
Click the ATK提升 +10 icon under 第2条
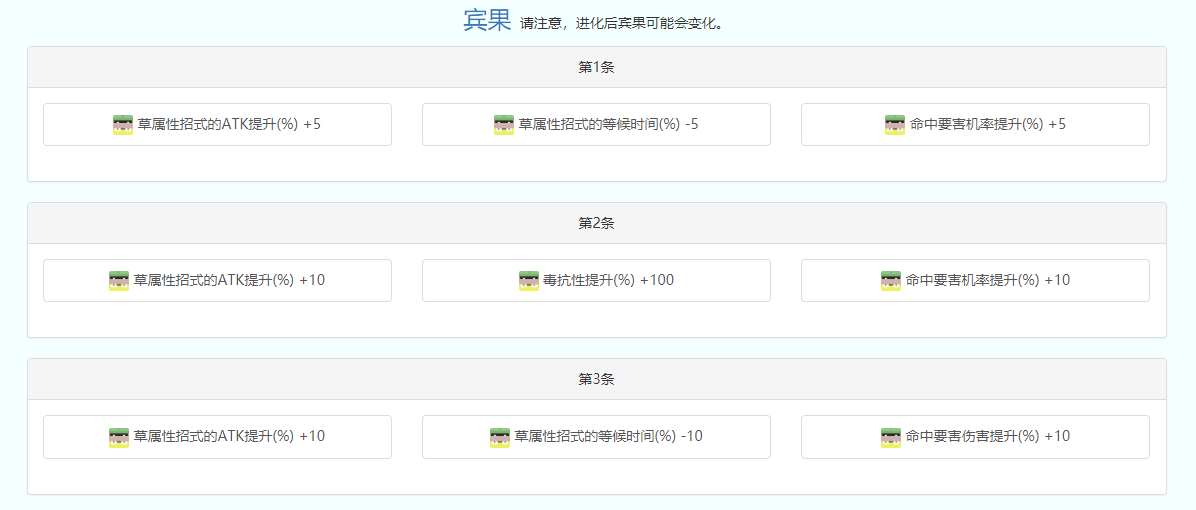[x=119, y=281]
